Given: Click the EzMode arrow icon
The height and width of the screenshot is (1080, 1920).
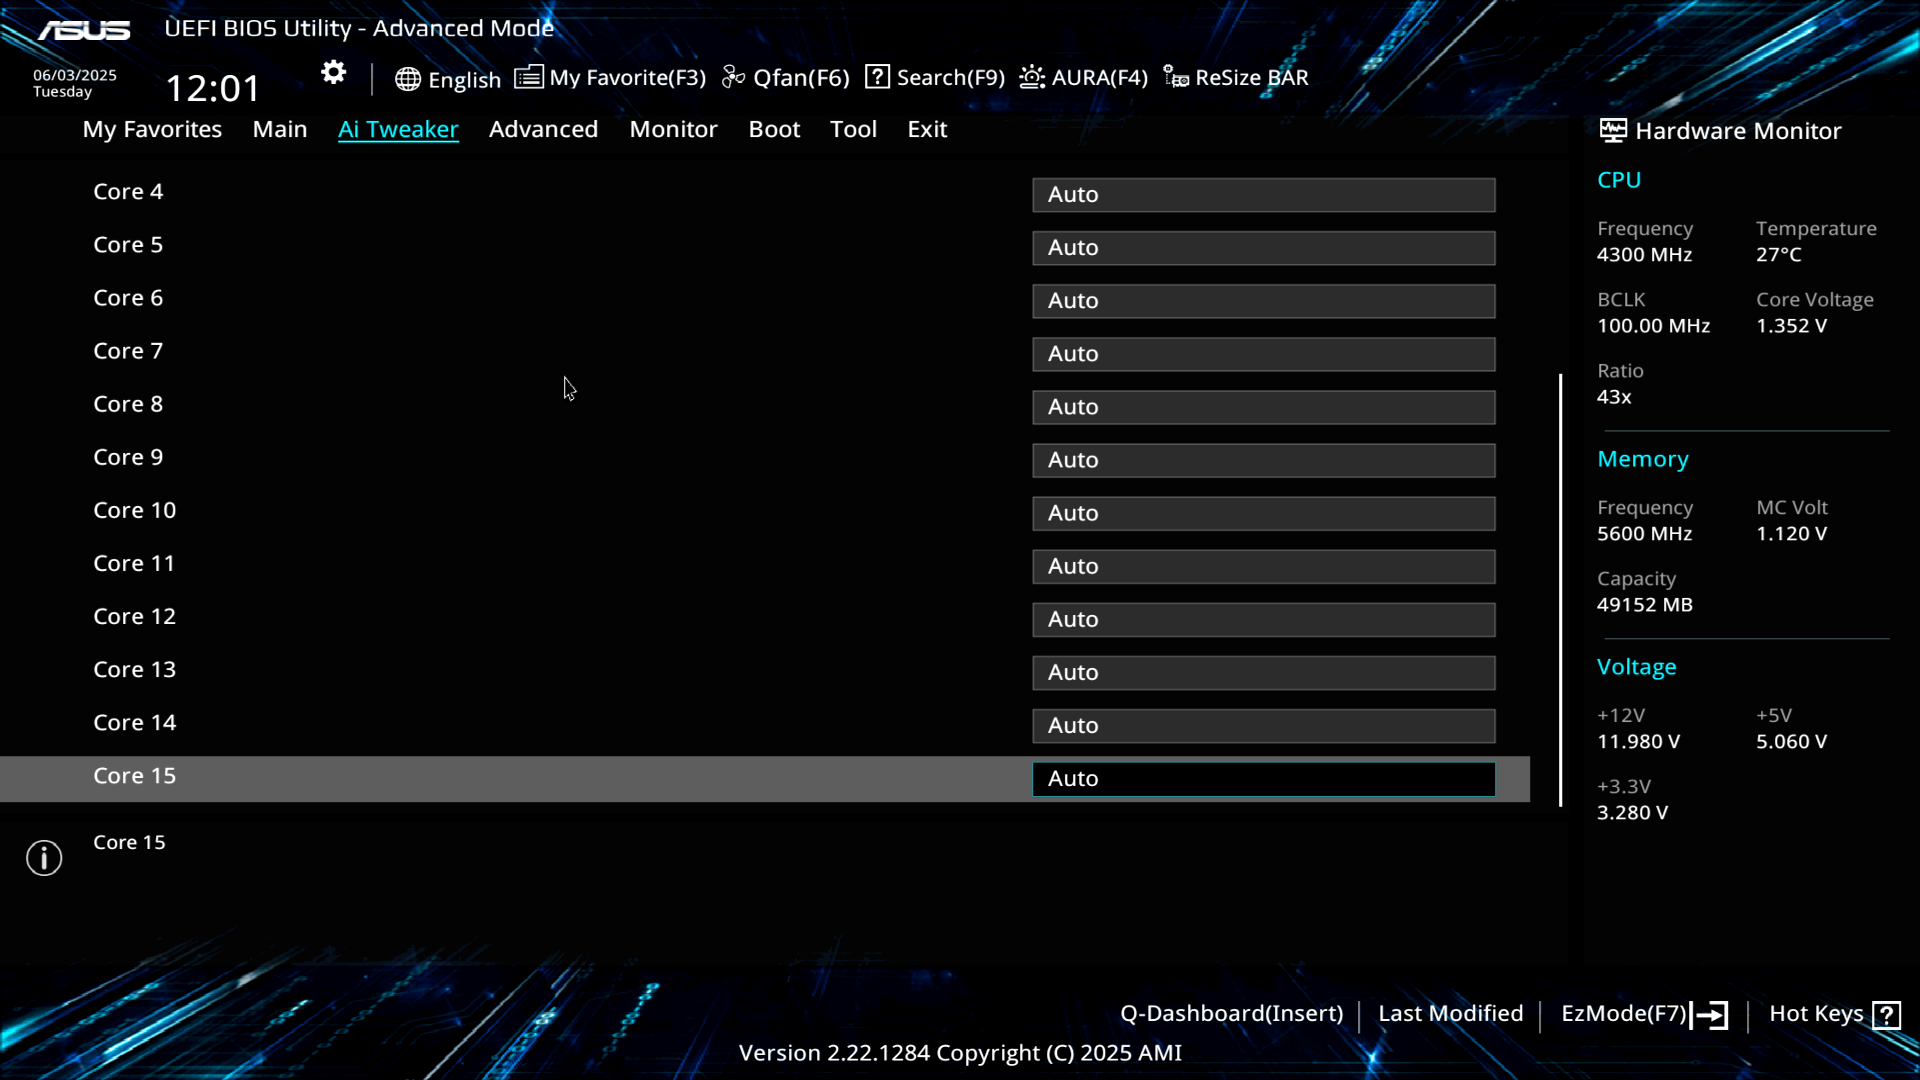Looking at the screenshot, I should tap(1709, 1015).
